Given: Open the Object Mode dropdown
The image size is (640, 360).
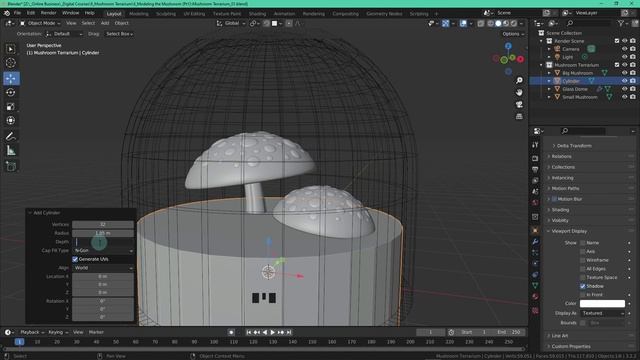Looking at the screenshot, I should point(40,23).
